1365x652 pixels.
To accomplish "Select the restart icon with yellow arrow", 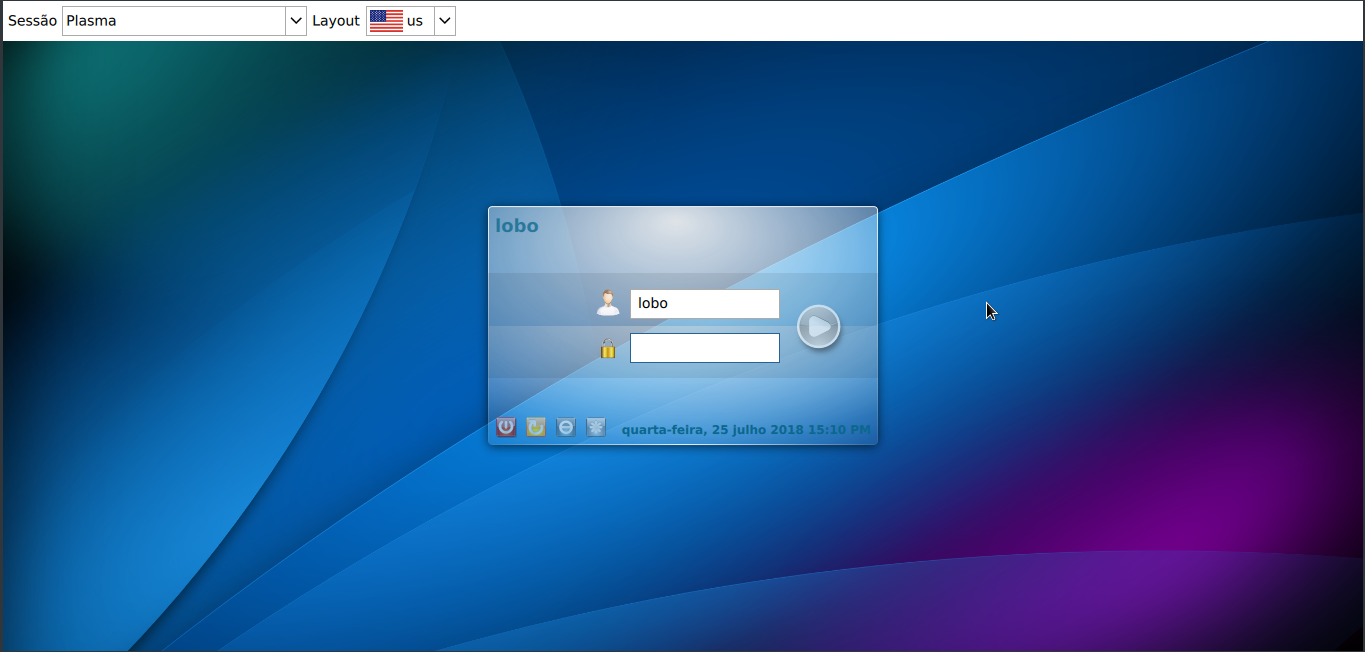I will (536, 427).
